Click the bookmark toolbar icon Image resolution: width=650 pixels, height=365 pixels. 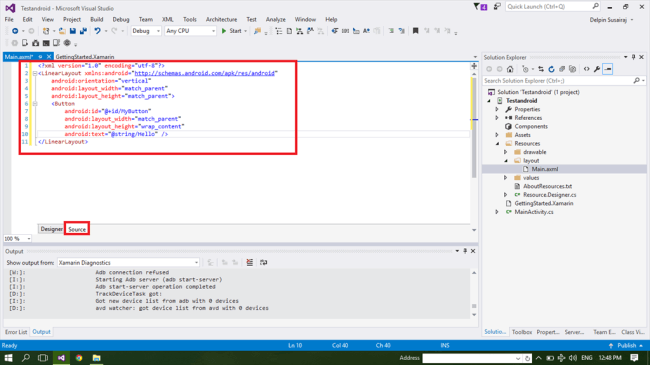click(415, 31)
